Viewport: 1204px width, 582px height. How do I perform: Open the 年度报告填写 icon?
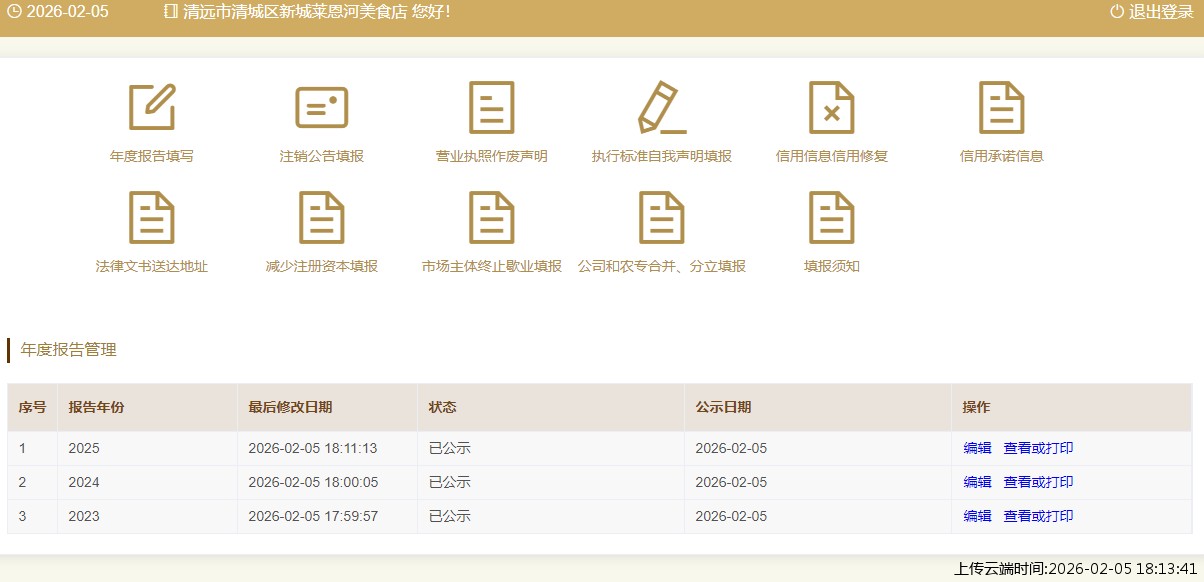coord(152,108)
